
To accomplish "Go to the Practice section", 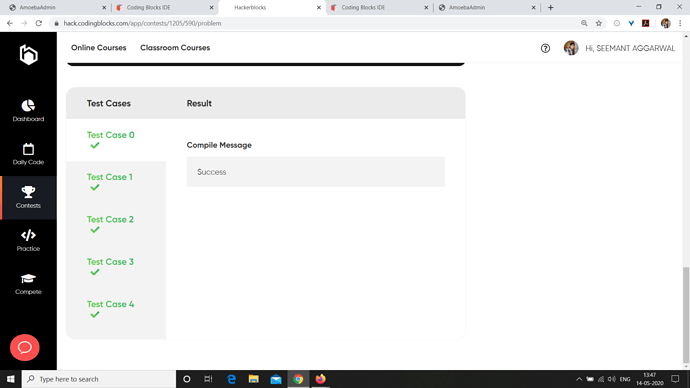I will (x=28, y=240).
